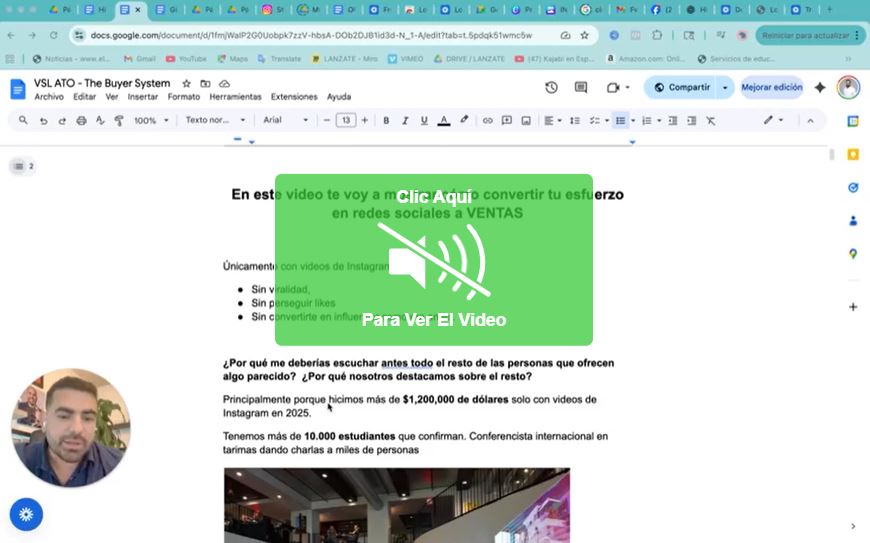Open the Insertar menu

coord(143,97)
